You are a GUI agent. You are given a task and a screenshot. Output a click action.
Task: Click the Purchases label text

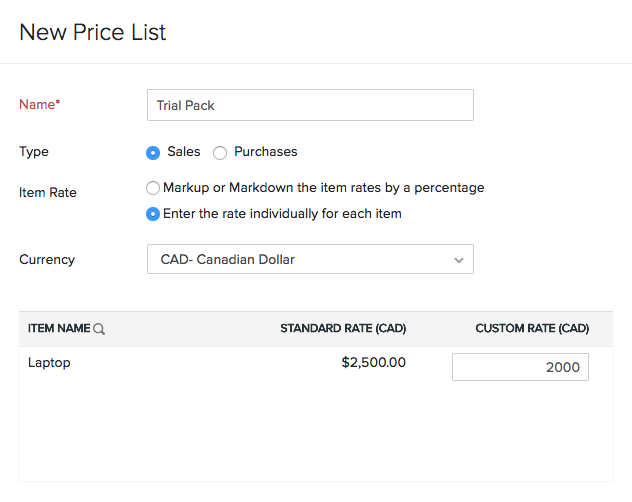pyautogui.click(x=266, y=152)
